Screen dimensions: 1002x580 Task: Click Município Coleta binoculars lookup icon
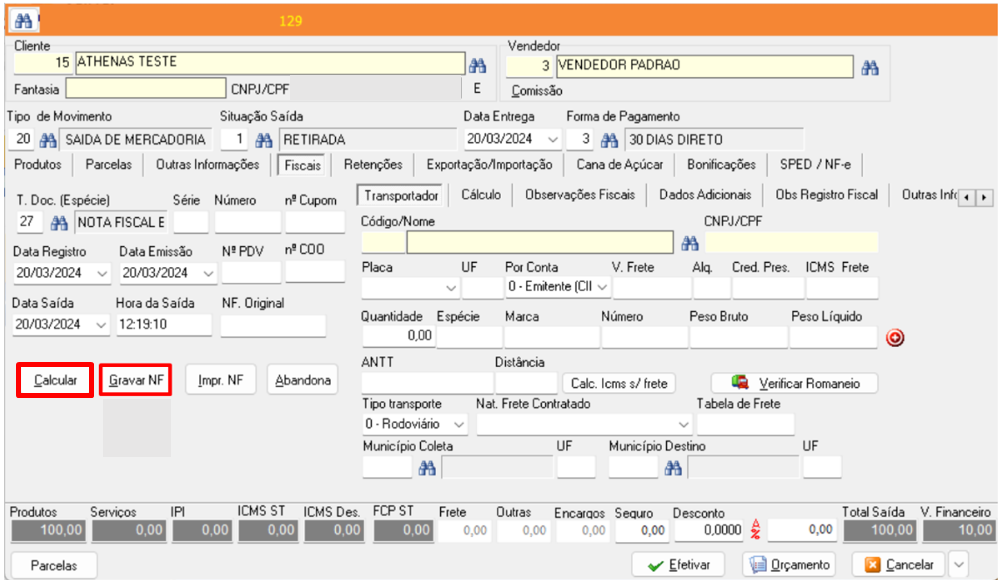pyautogui.click(x=427, y=467)
